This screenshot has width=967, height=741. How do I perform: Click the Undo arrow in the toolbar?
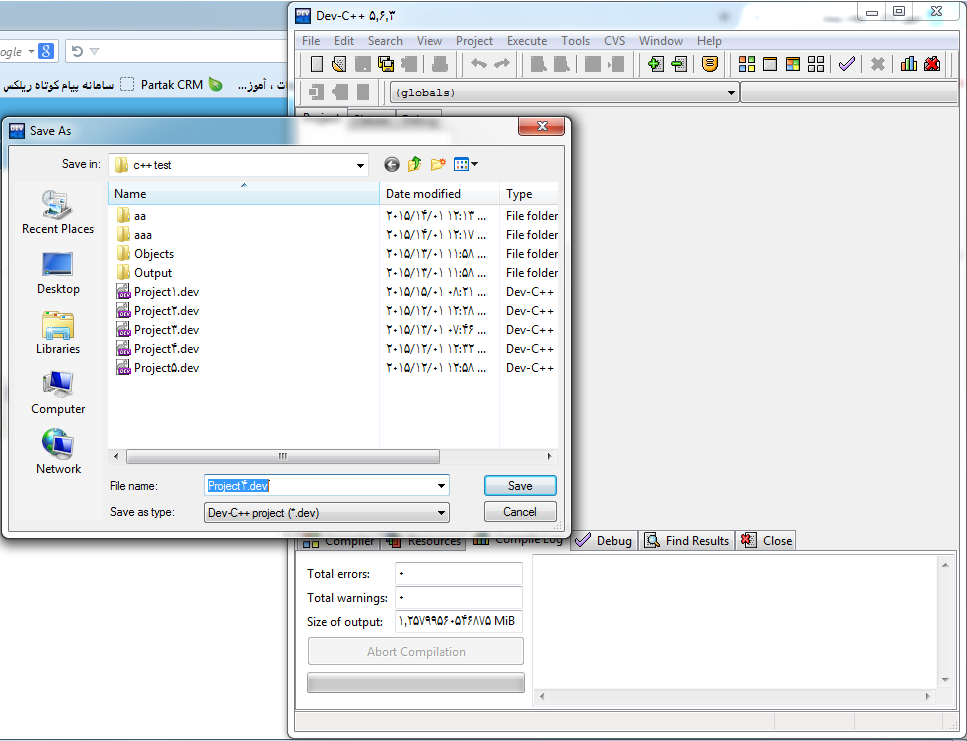tap(479, 63)
